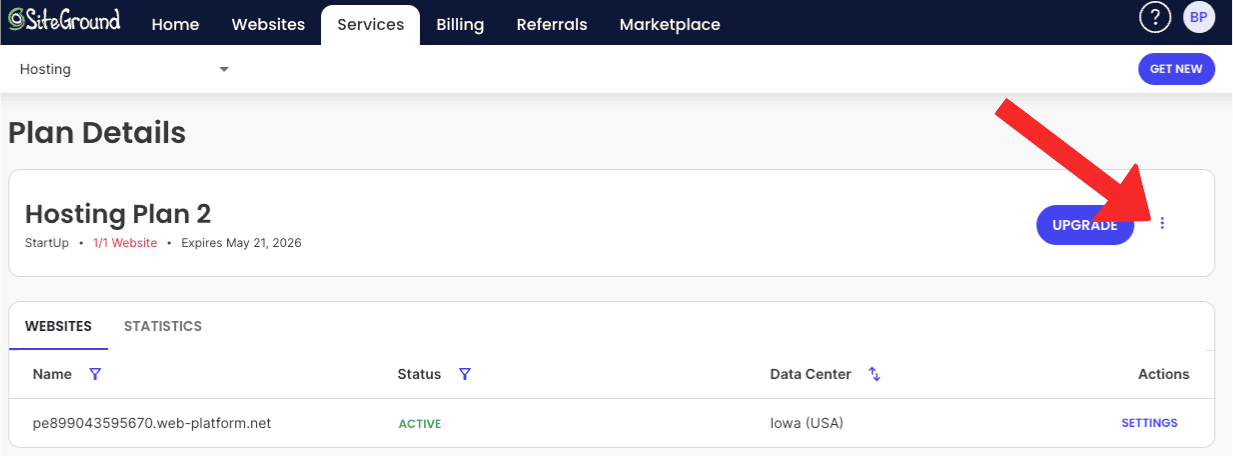This screenshot has width=1233, height=456.
Task: Open the BP user profile avatar
Action: (1199, 17)
